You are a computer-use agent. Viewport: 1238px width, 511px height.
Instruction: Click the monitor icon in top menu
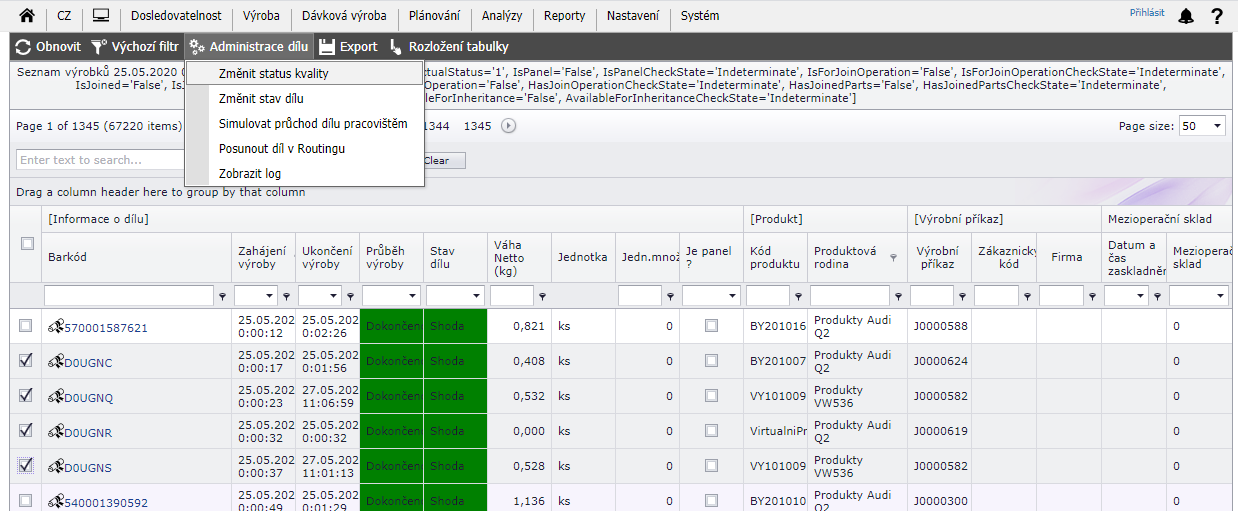point(100,16)
